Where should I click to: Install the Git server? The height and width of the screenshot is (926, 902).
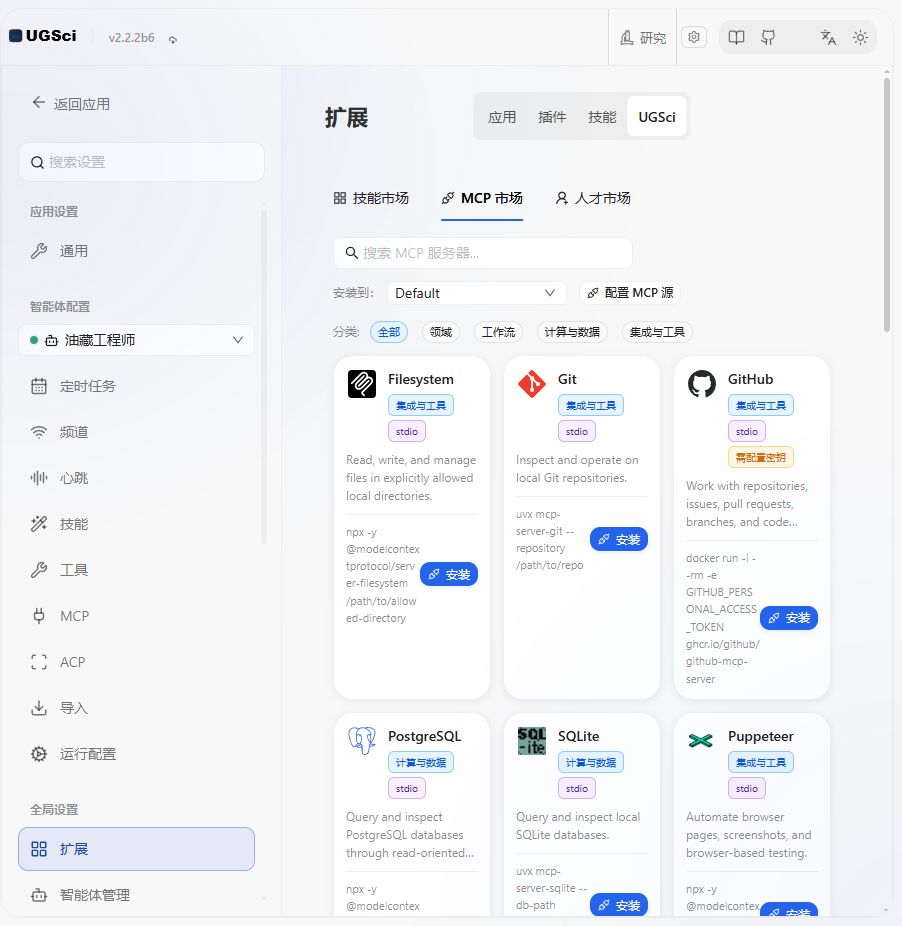(x=618, y=539)
